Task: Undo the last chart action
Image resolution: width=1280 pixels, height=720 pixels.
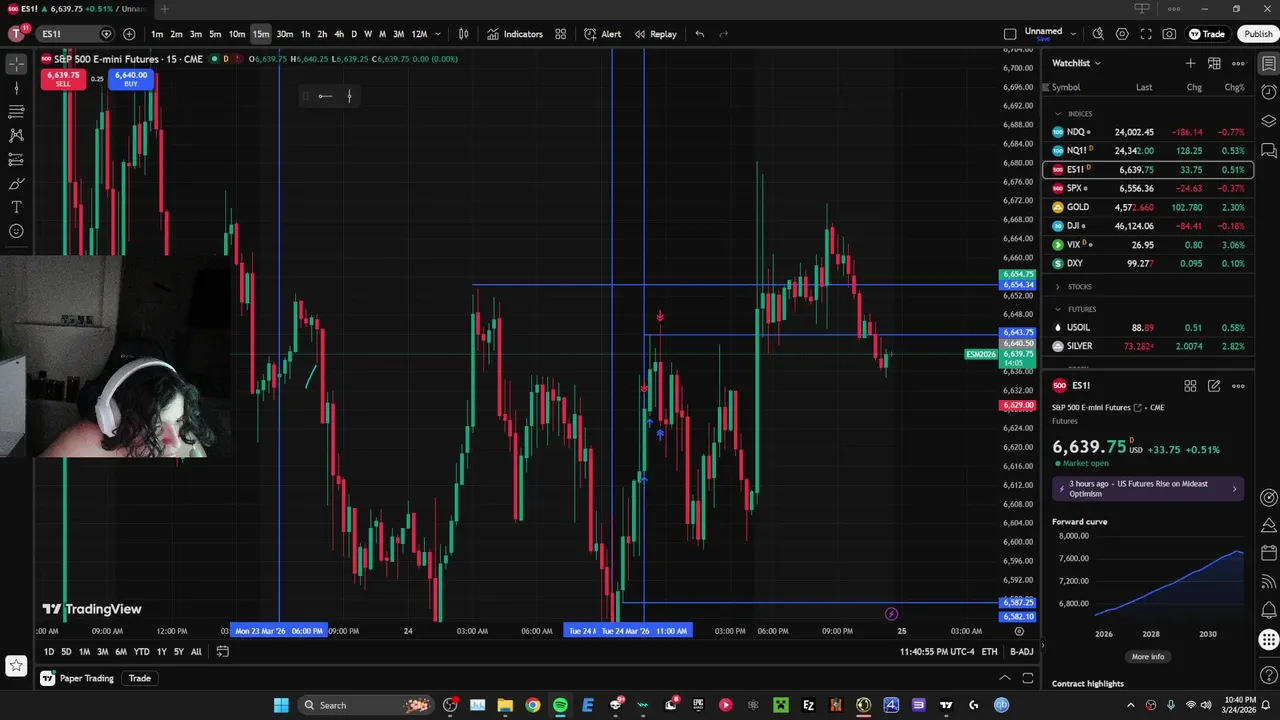Action: pyautogui.click(x=700, y=34)
